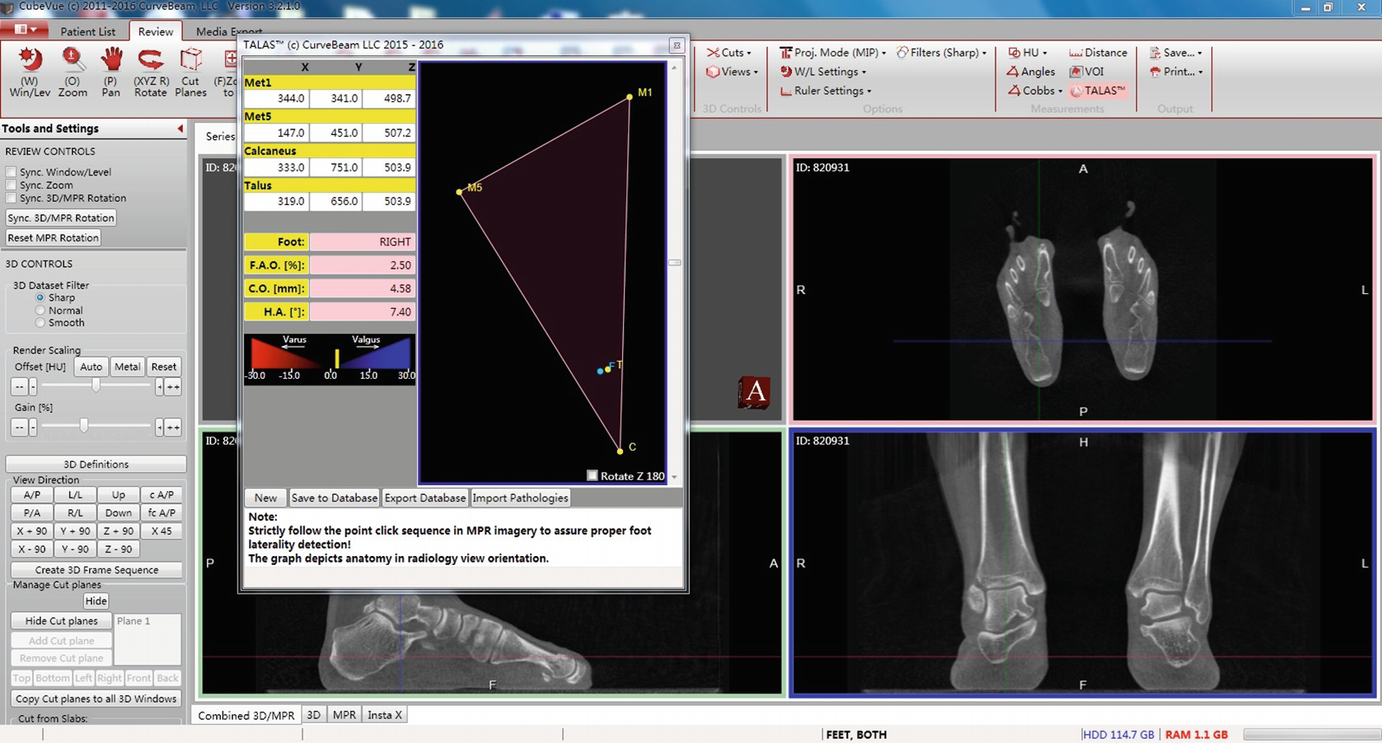Open the VOI measurement tool

pos(1087,72)
